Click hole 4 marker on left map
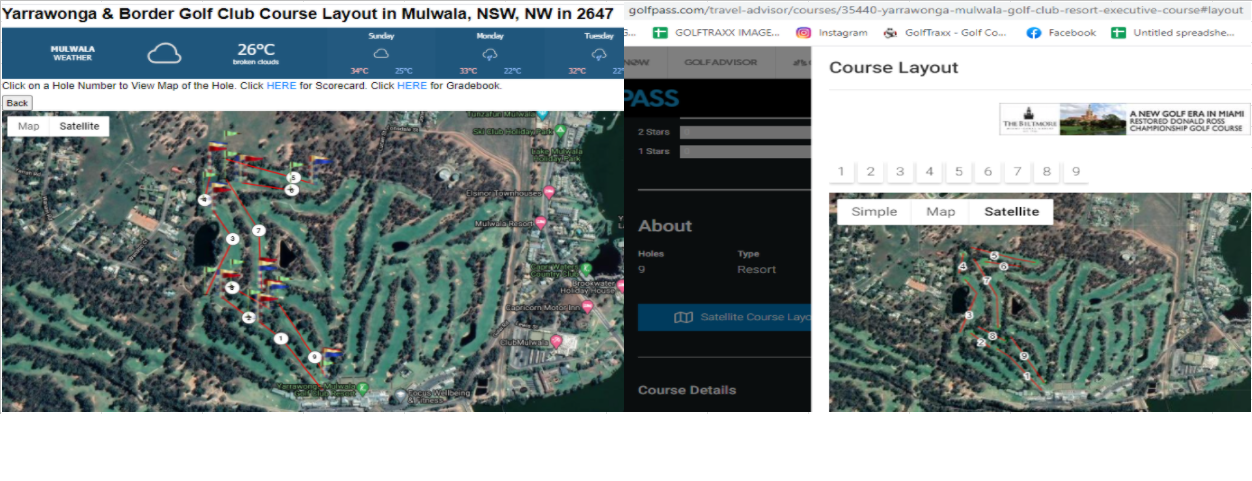The image size is (1252, 481). click(204, 200)
